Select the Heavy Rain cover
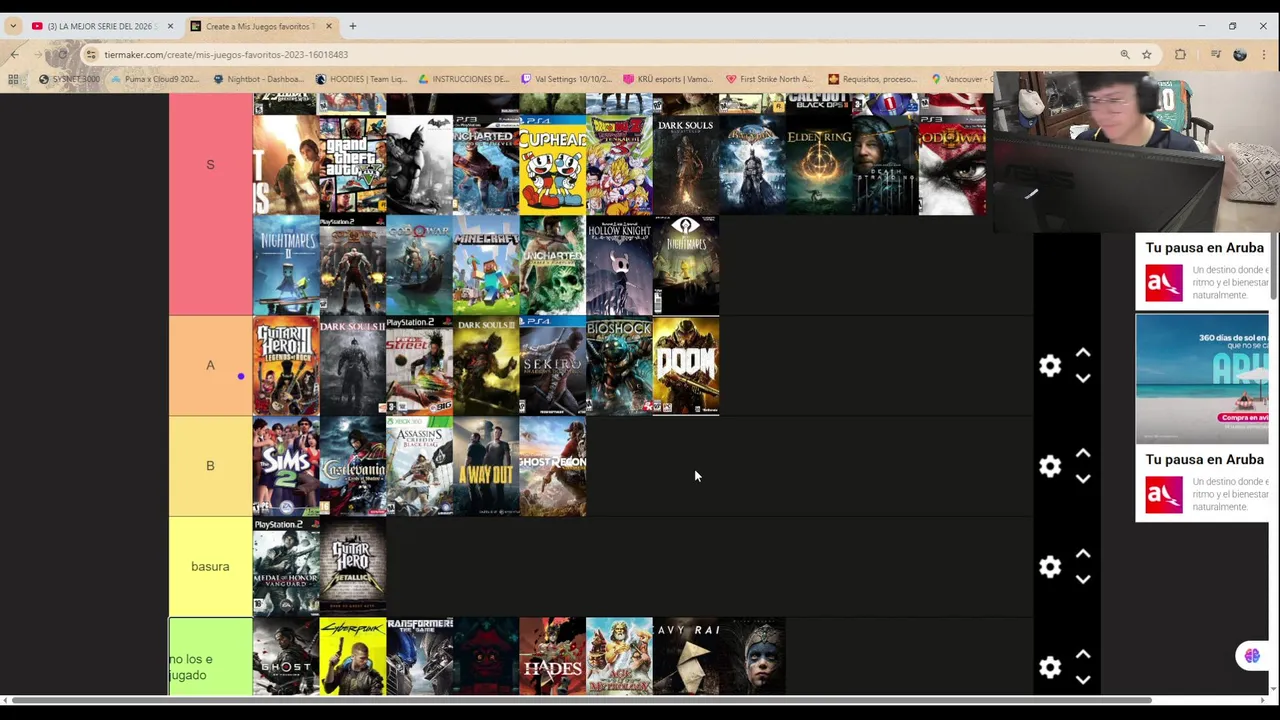Image resolution: width=1280 pixels, height=720 pixels. pyautogui.click(x=686, y=656)
